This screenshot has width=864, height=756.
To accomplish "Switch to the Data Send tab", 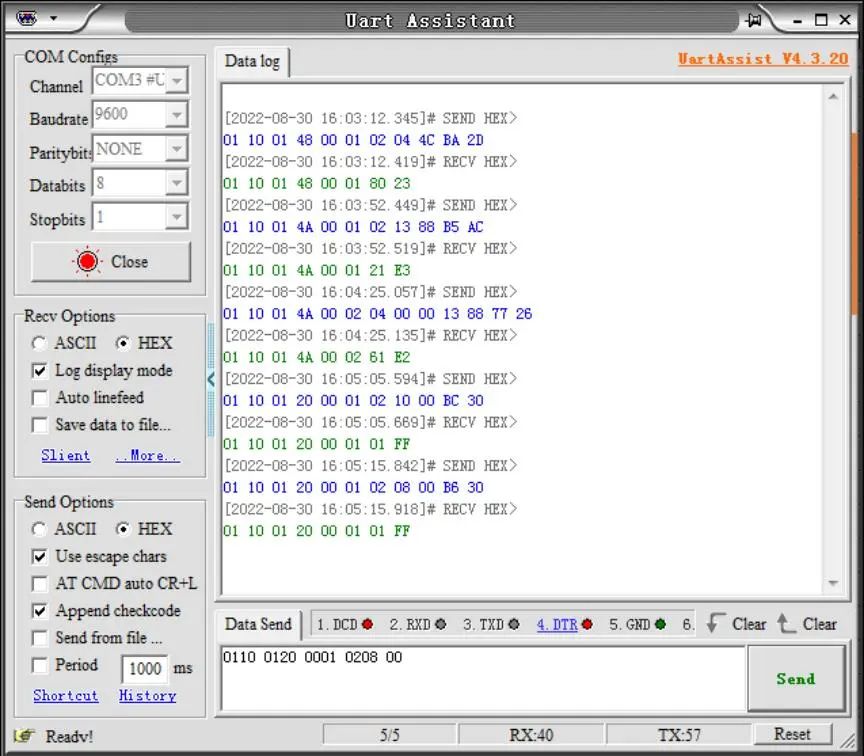I will [258, 624].
